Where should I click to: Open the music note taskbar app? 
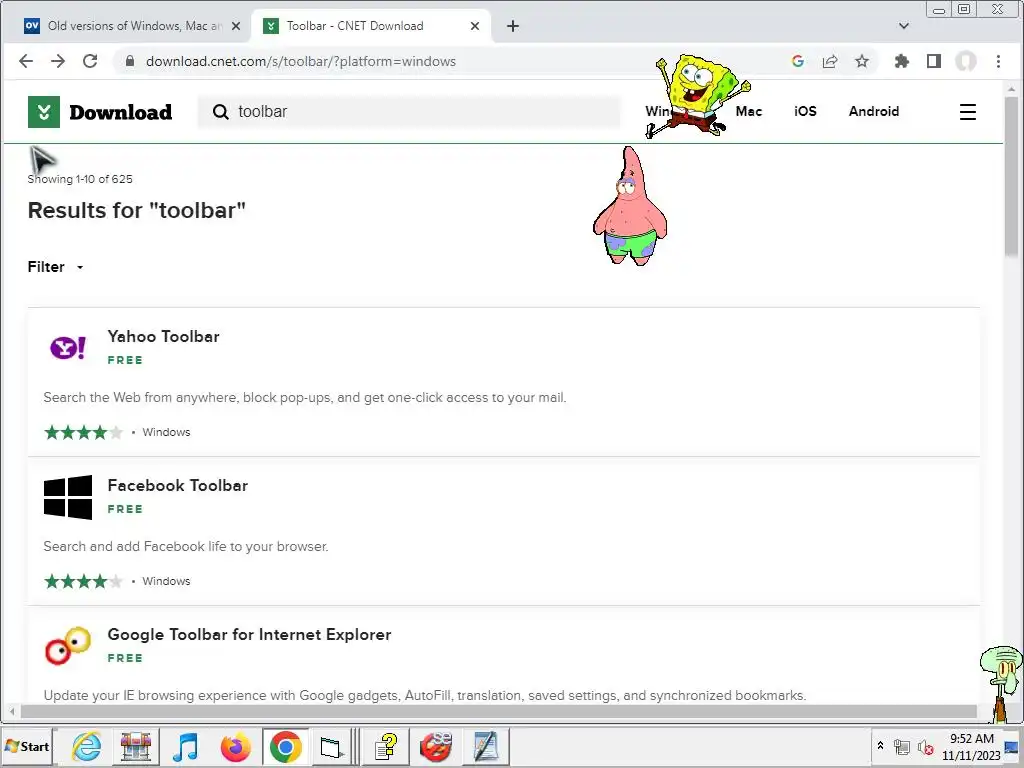click(x=185, y=746)
